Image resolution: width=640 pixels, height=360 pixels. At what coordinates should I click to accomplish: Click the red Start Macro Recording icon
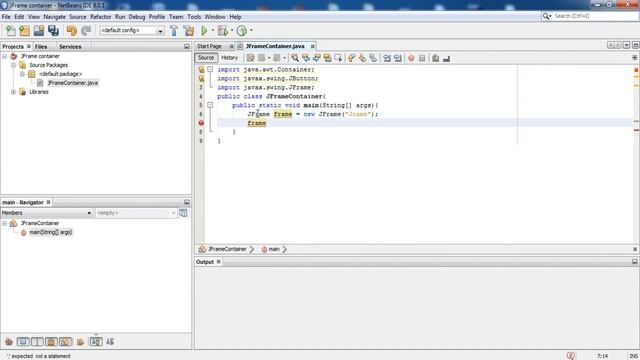click(x=411, y=58)
